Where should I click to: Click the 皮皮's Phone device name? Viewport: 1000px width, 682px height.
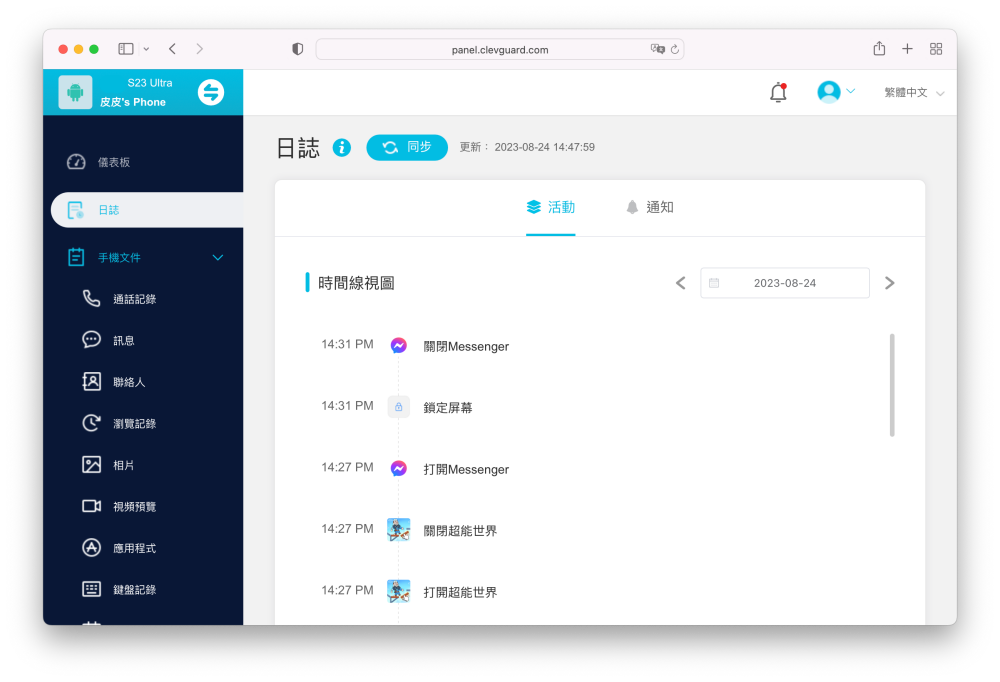133,102
